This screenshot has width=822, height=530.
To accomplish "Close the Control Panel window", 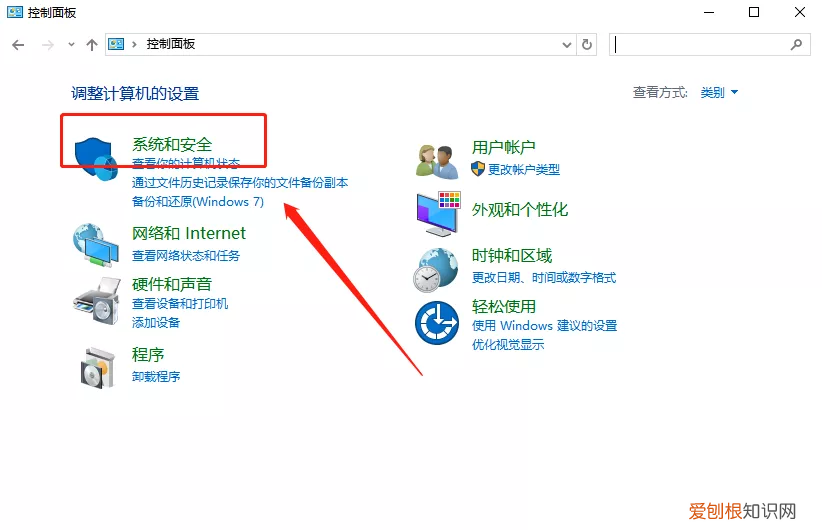I will click(x=799, y=12).
